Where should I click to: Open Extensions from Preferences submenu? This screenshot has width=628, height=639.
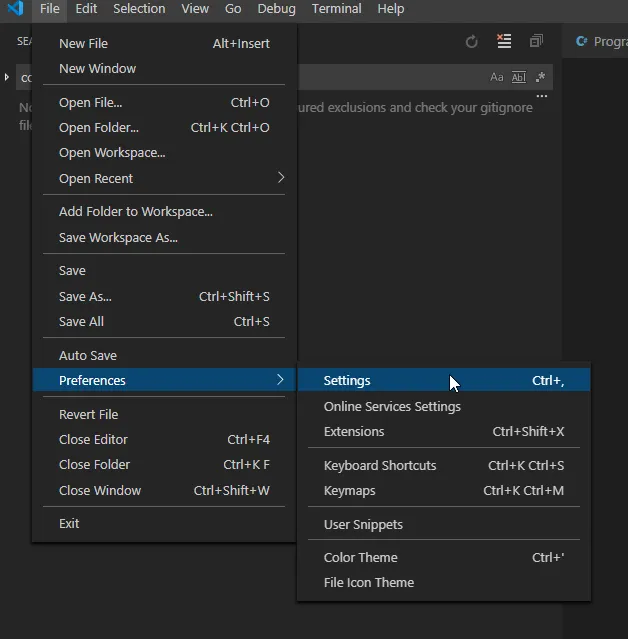(444, 432)
